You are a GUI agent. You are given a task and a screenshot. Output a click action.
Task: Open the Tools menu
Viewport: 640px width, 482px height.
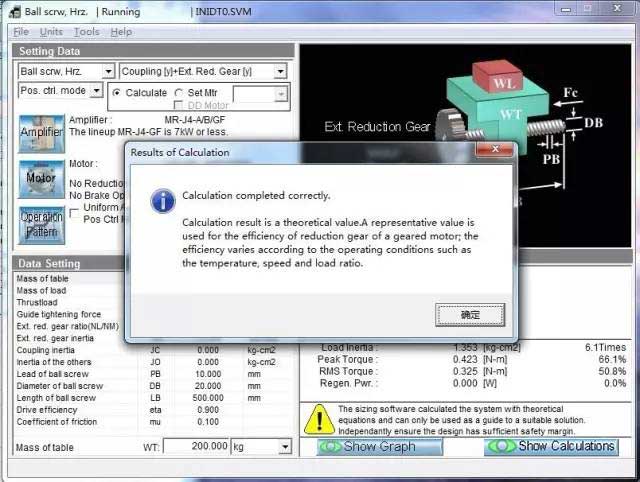point(86,32)
